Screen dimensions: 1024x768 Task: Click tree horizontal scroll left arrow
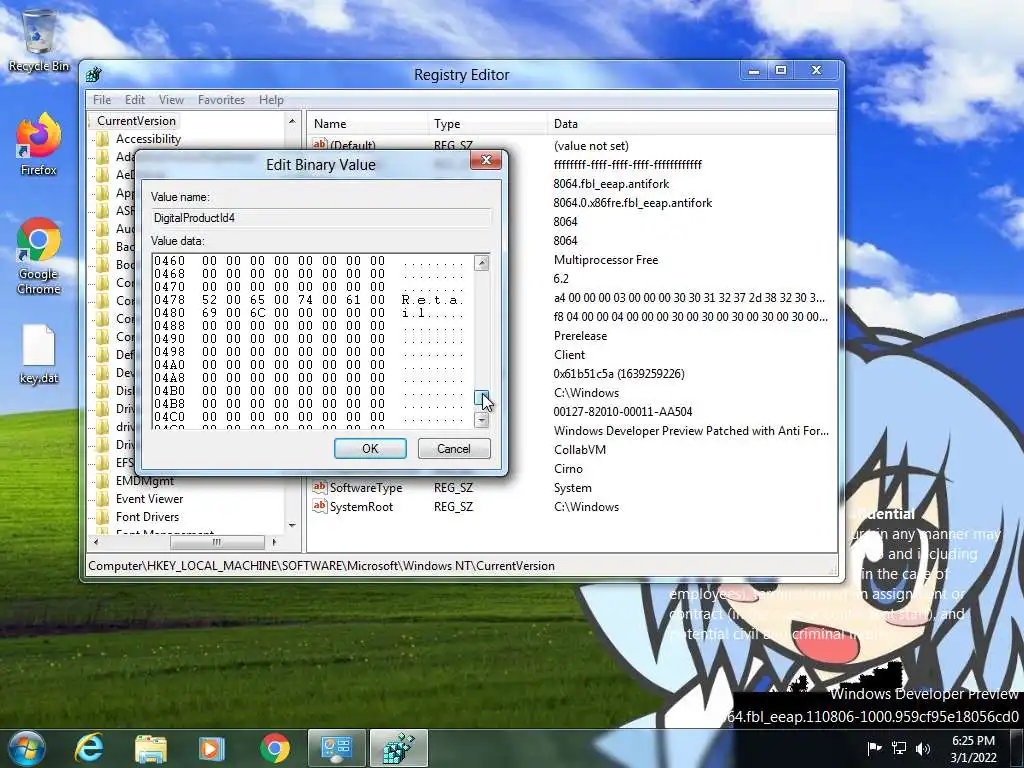tap(96, 542)
